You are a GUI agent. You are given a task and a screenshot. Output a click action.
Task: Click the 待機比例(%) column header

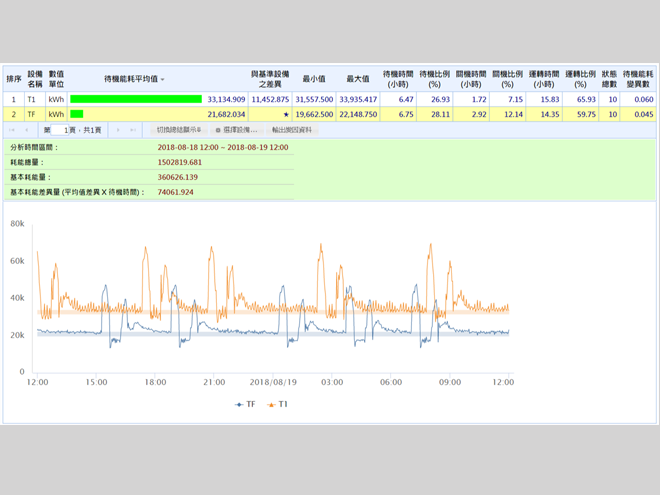pos(434,79)
